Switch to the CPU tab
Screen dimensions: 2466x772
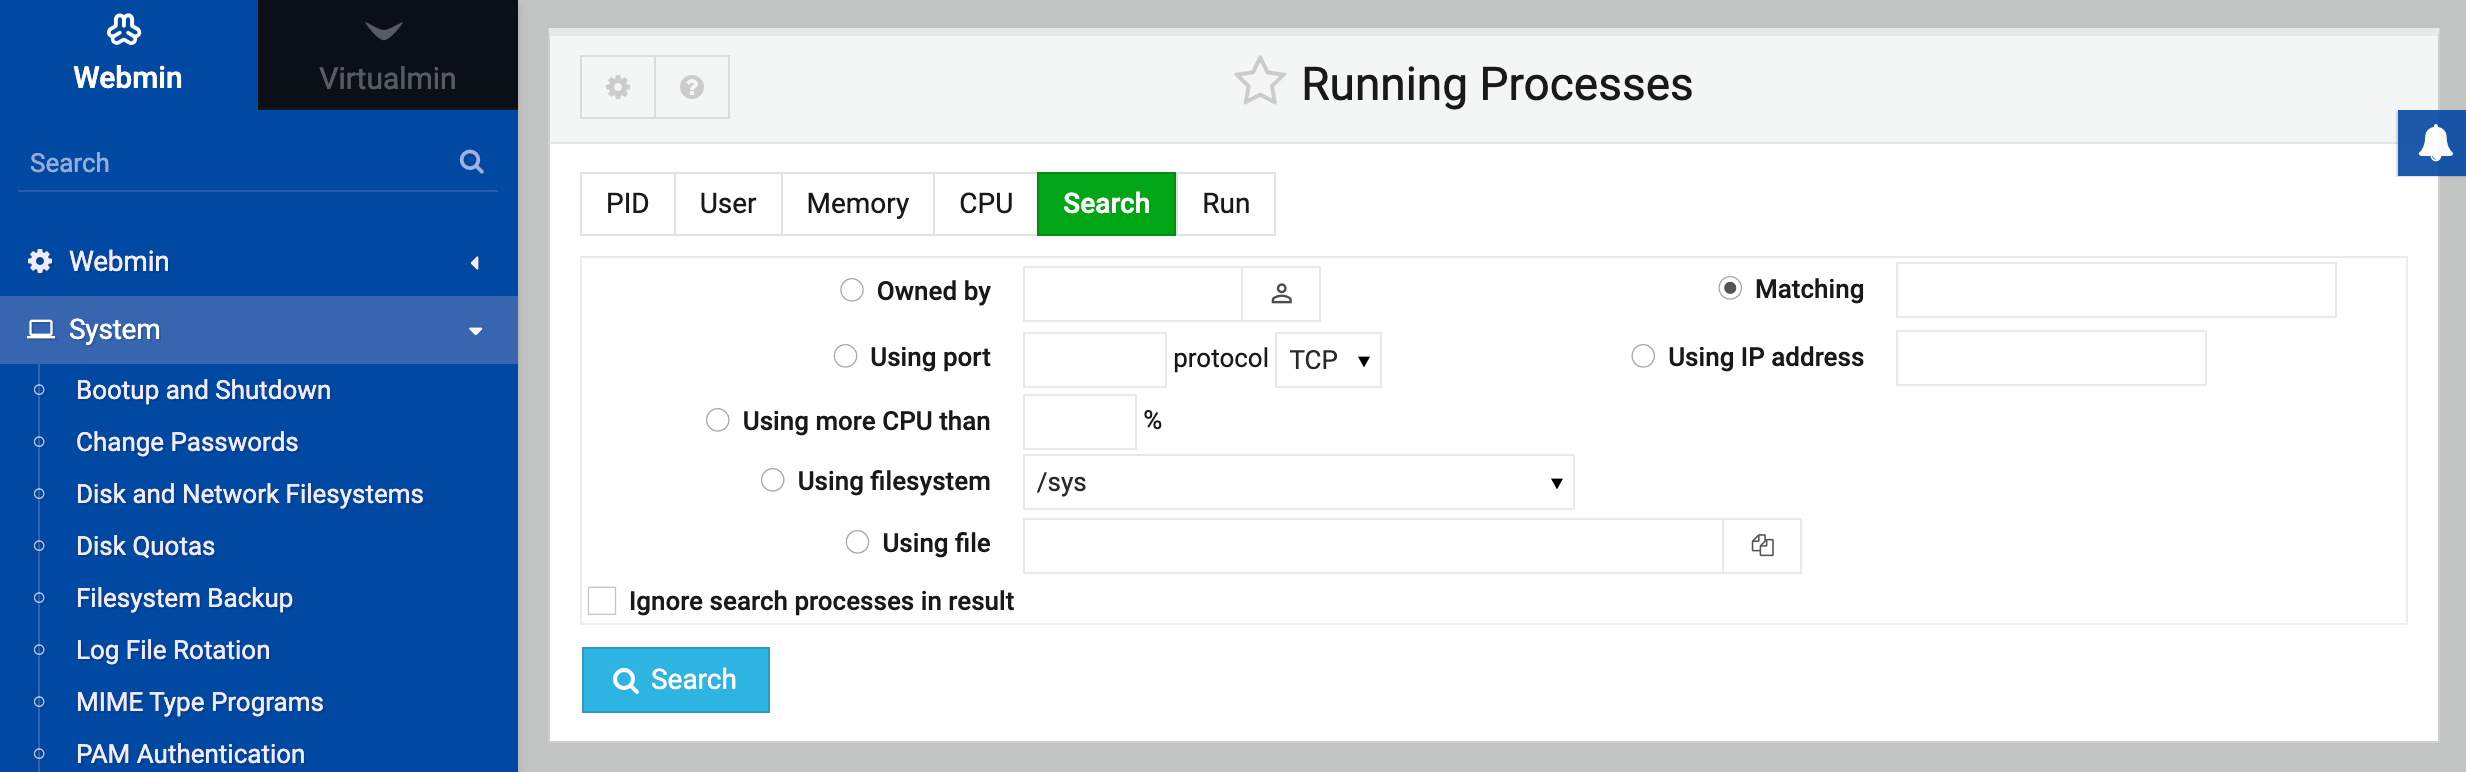click(x=985, y=204)
